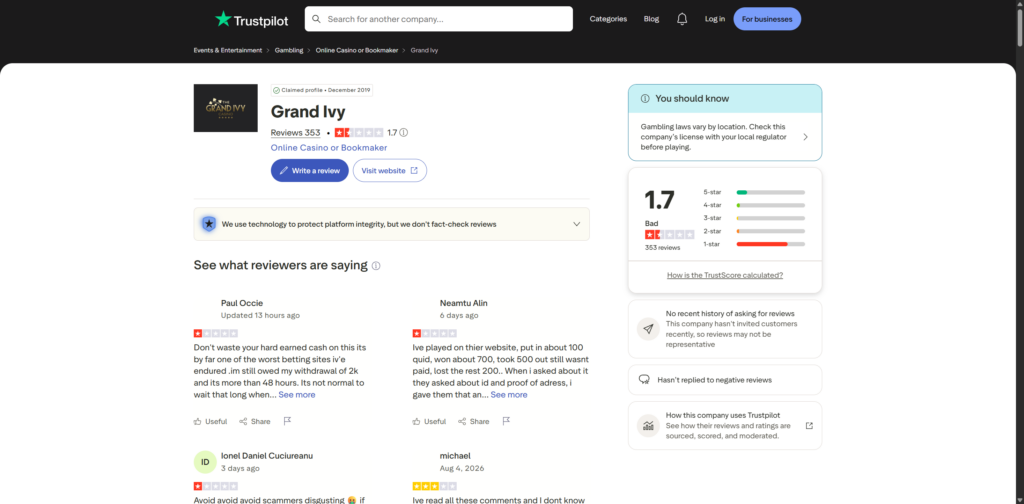Click the reviewer name Neamtu Alin
This screenshot has height=504, width=1024.
coord(464,303)
